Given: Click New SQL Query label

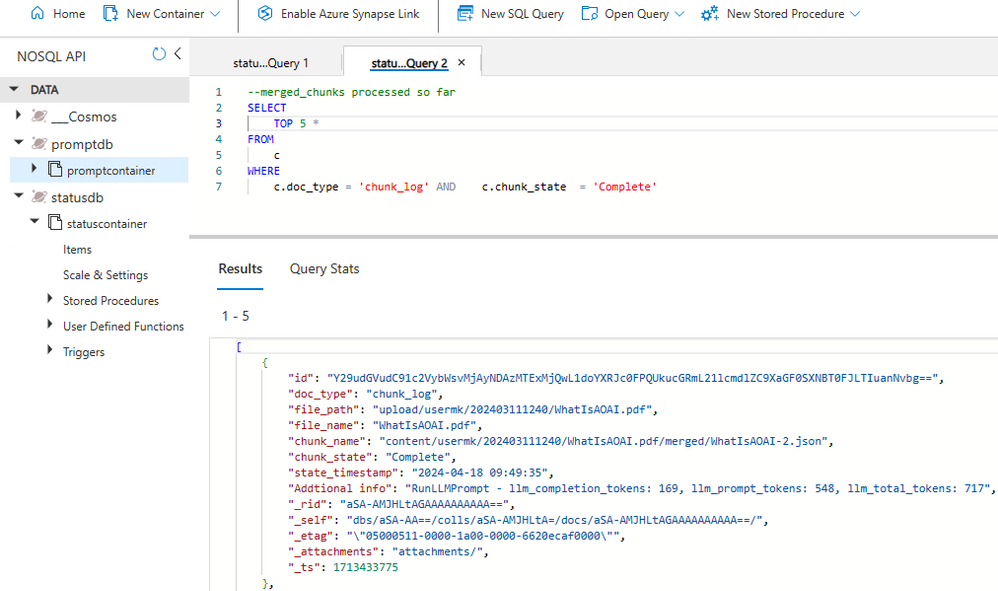Looking at the screenshot, I should (x=523, y=14).
